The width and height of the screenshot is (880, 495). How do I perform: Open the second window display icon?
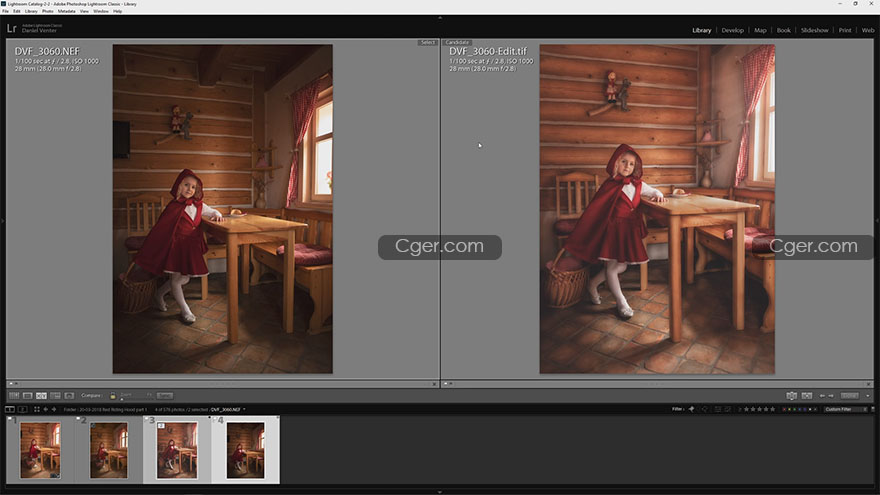pos(22,409)
